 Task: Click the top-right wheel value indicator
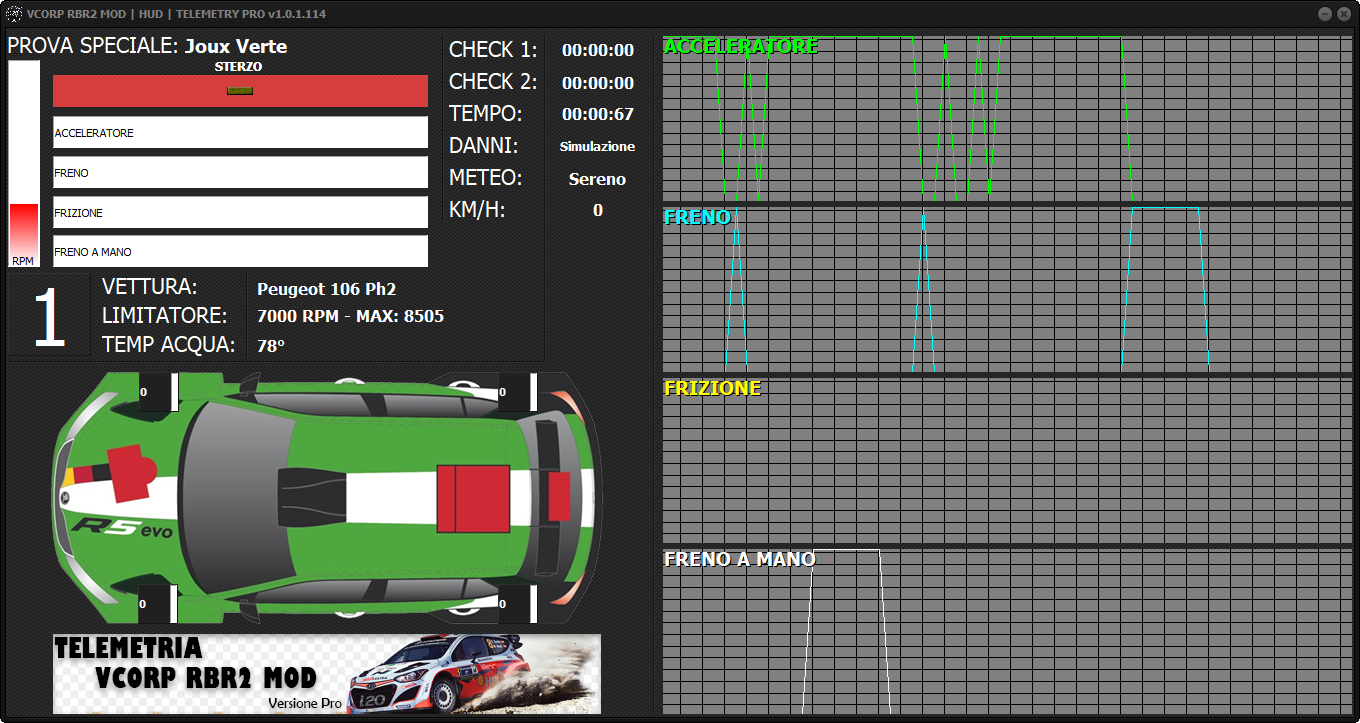pyautogui.click(x=517, y=392)
